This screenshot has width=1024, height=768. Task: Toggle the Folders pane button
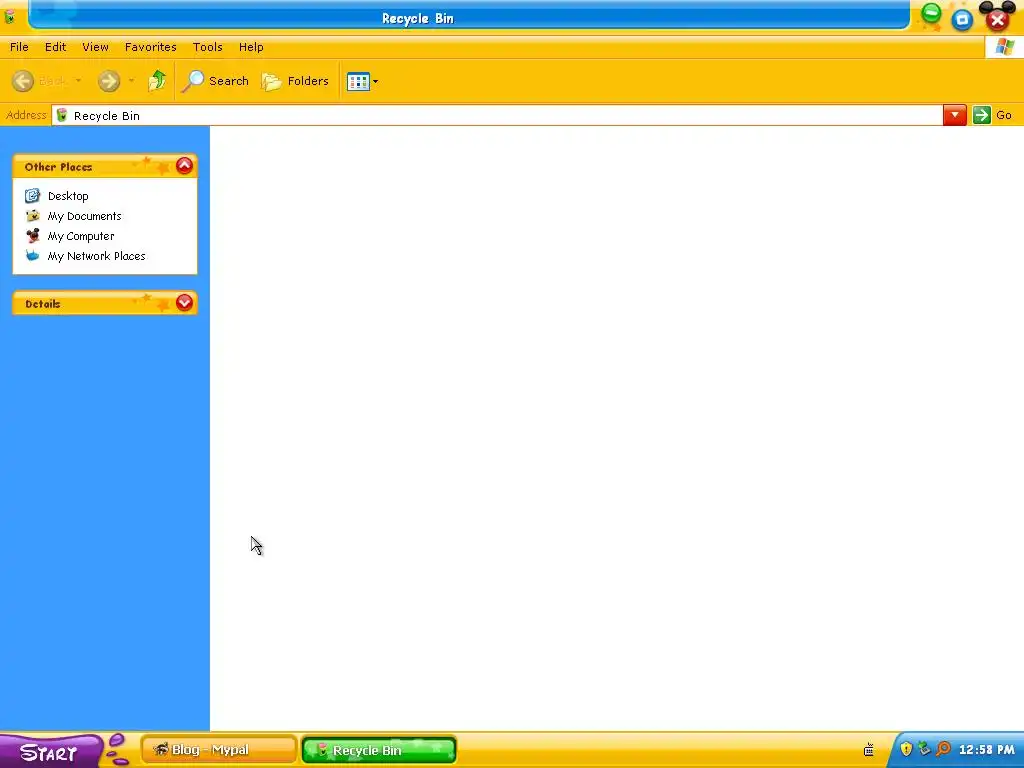pos(295,81)
